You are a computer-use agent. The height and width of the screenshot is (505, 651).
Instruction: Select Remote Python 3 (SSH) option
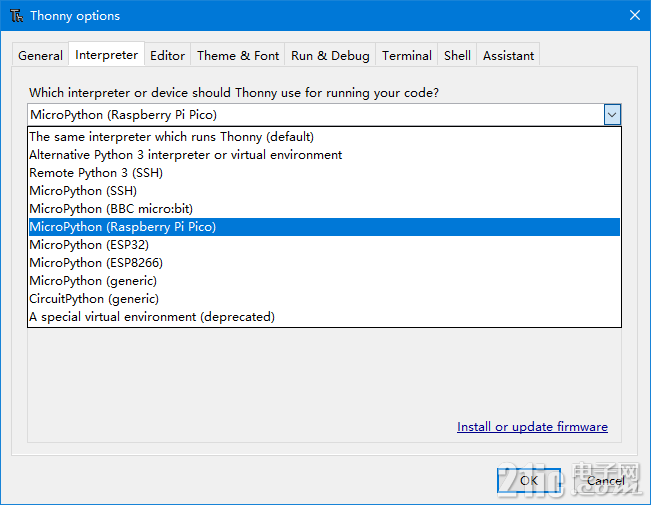(x=324, y=173)
